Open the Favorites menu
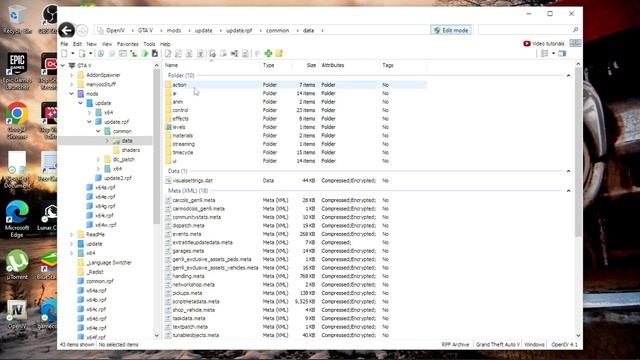This screenshot has height=360, width=640. click(x=128, y=44)
